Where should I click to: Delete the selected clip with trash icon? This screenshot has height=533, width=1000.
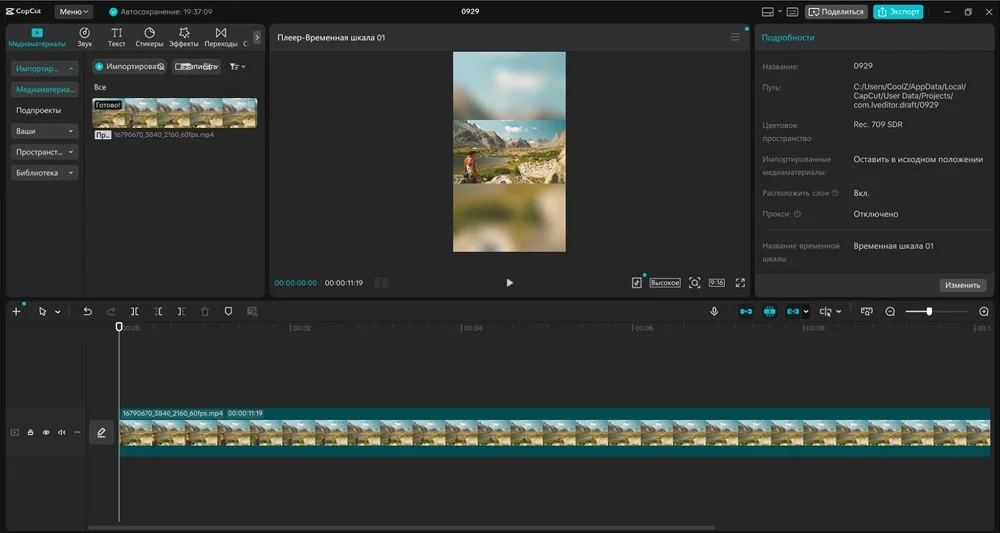click(205, 311)
